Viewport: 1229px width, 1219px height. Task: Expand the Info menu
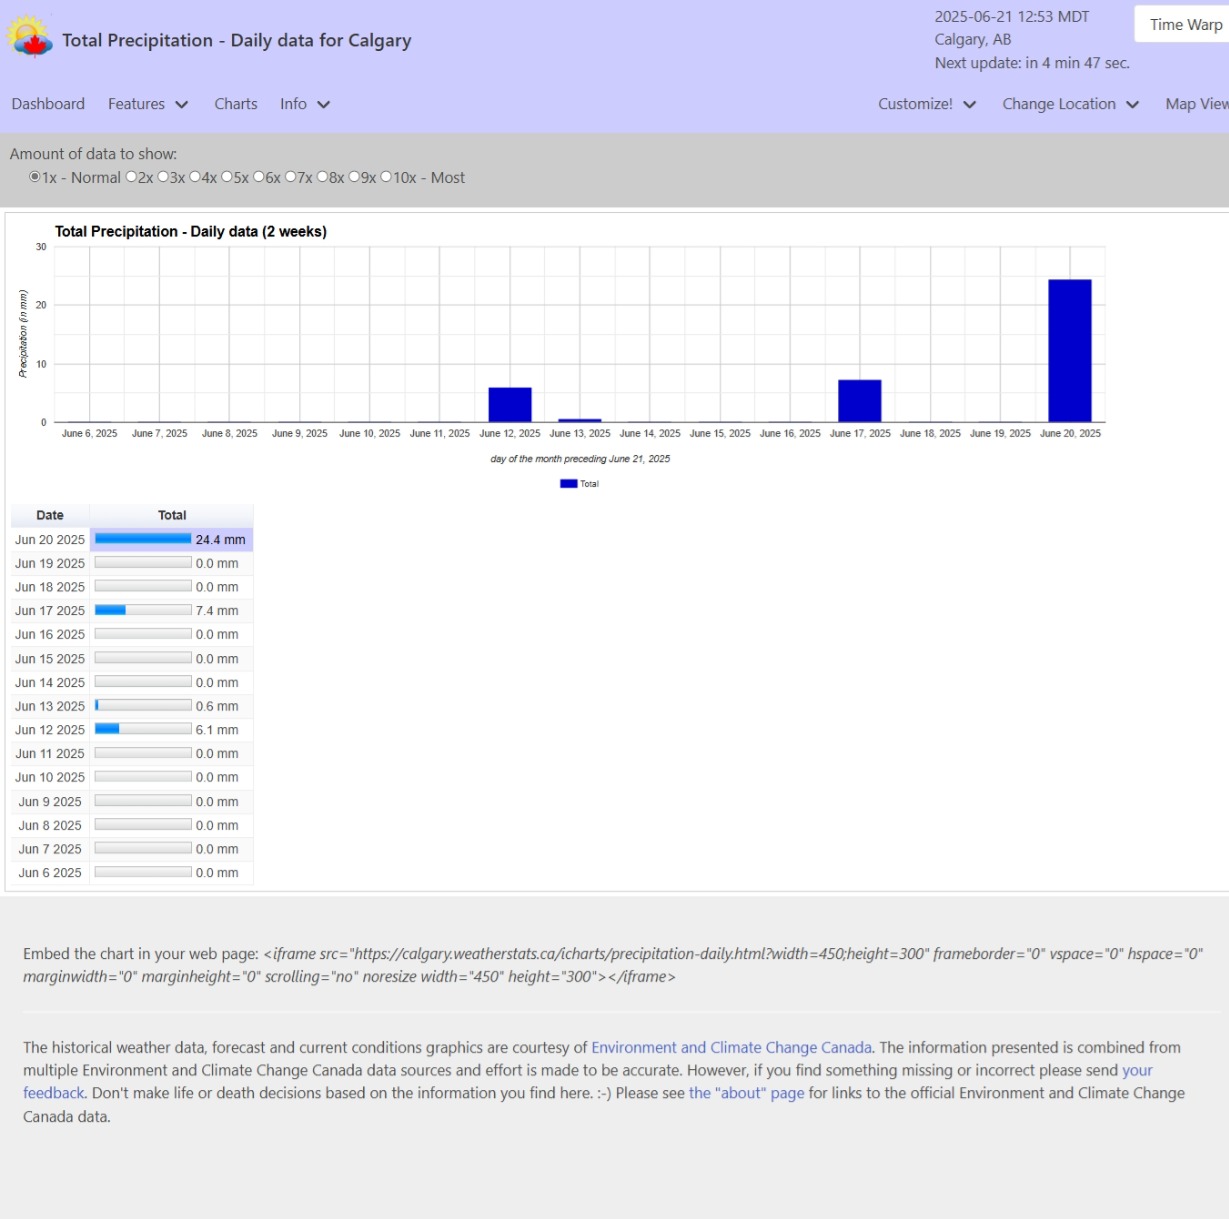click(305, 104)
